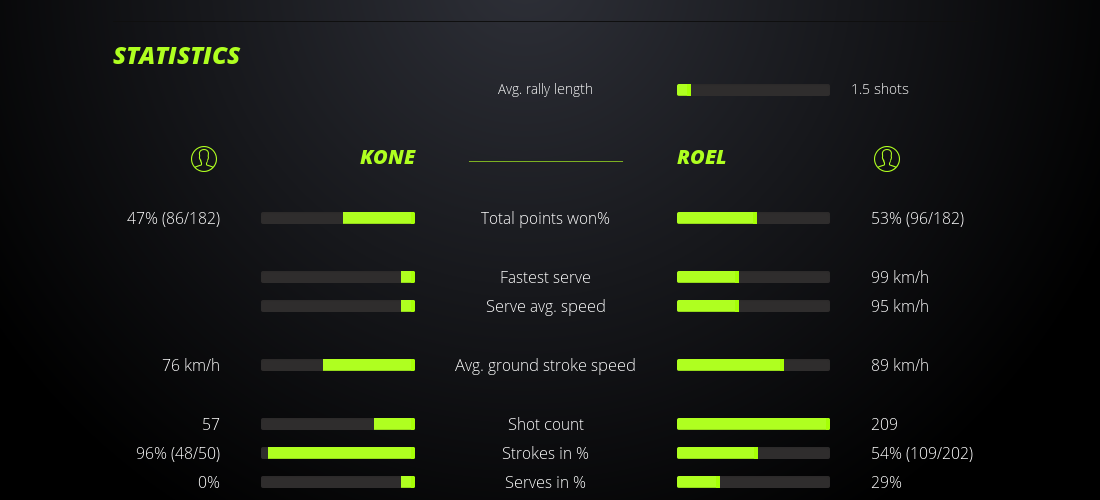Click Kone's Shot count bar
1100x500 pixels.
[338, 424]
